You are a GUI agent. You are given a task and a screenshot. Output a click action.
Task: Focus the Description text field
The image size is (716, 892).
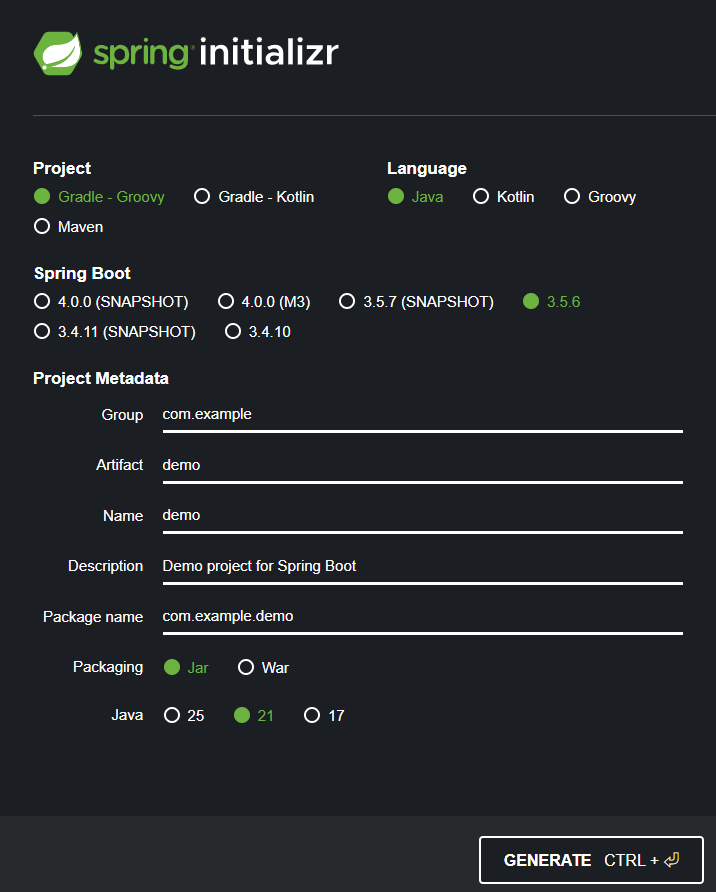423,567
